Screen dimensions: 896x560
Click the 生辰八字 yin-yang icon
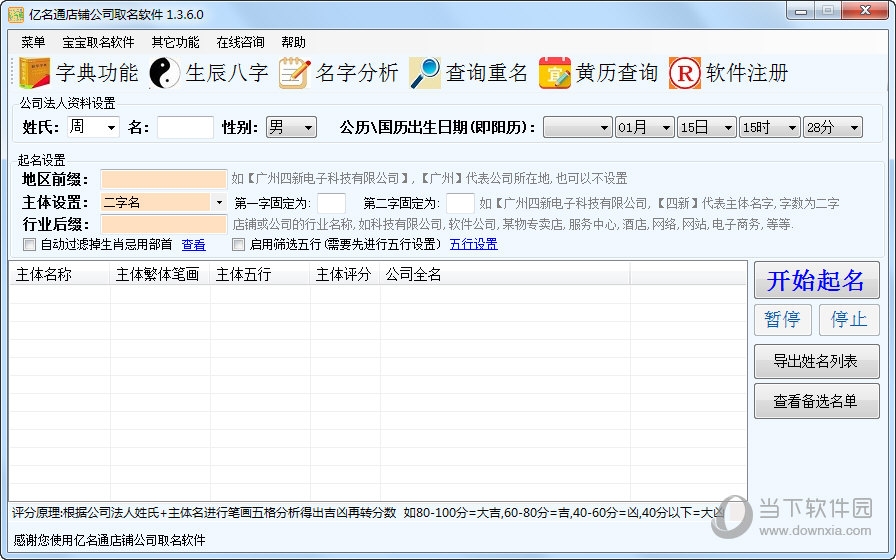165,73
